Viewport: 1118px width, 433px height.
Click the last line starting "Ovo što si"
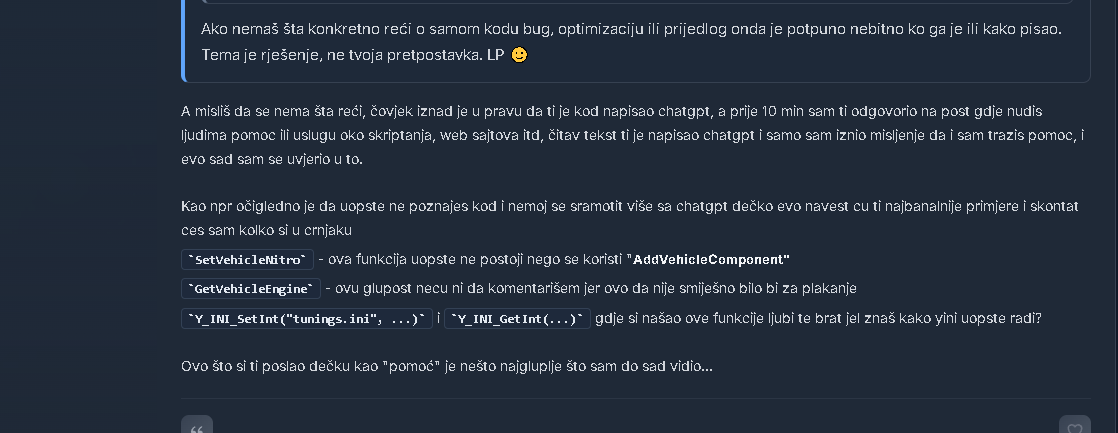coord(446,366)
